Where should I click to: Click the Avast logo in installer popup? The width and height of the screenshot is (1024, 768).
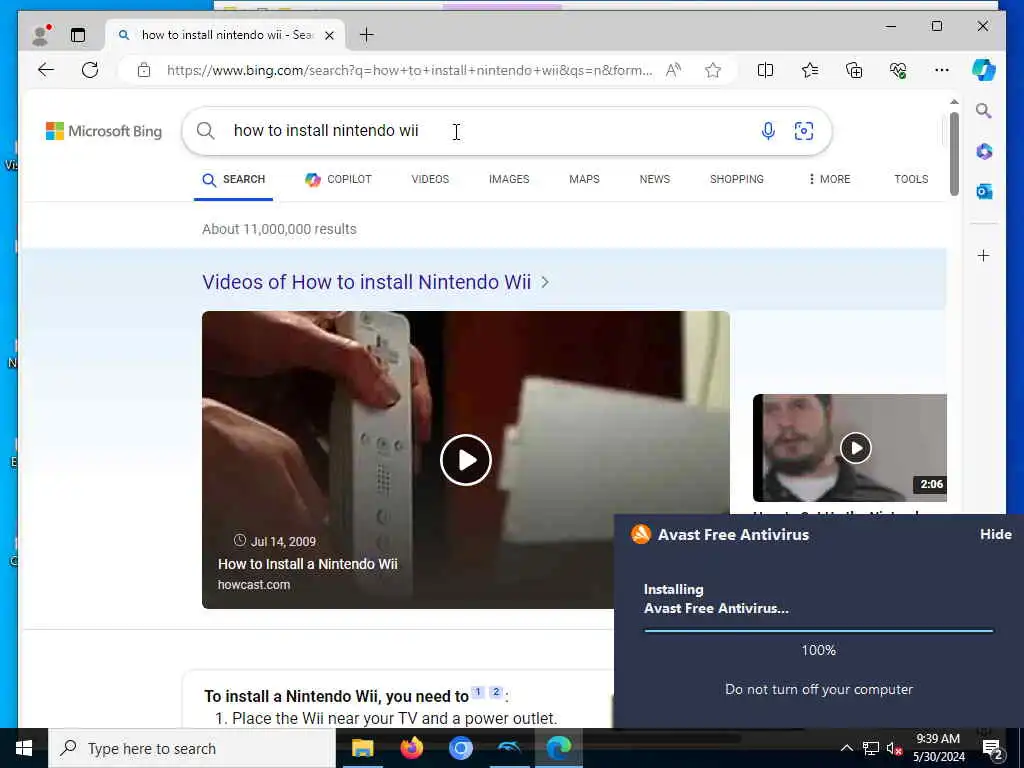point(641,534)
